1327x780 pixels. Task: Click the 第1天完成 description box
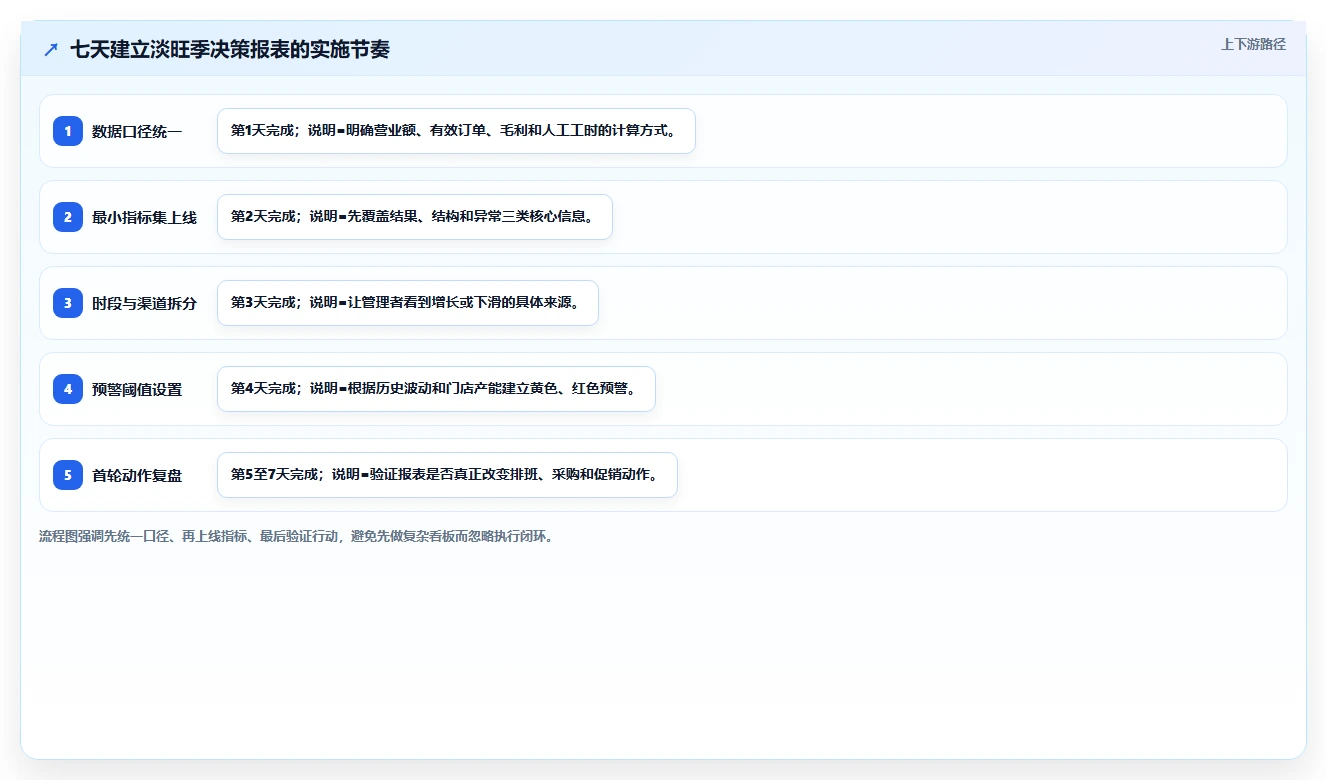(456, 131)
